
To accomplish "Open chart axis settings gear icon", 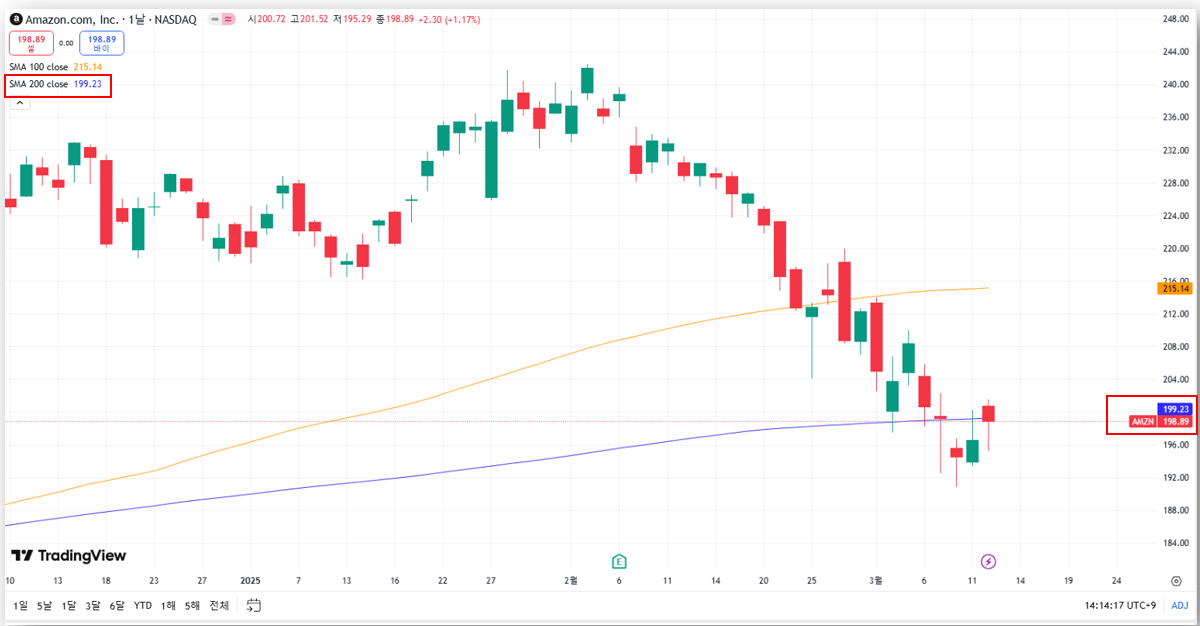I will click(x=1176, y=580).
